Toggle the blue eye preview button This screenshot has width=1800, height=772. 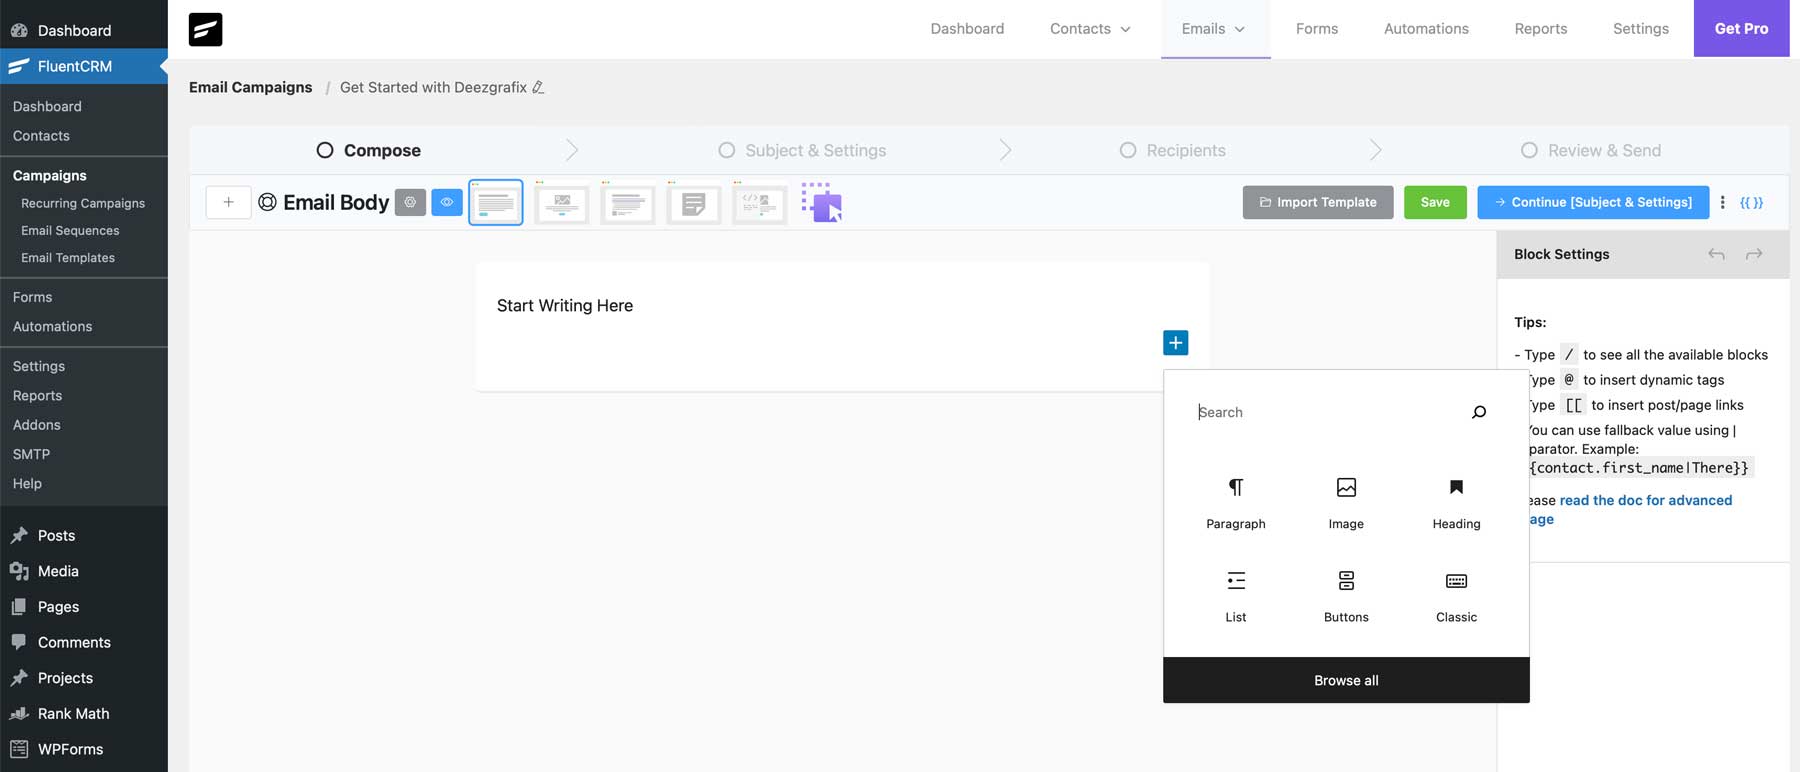tap(447, 202)
